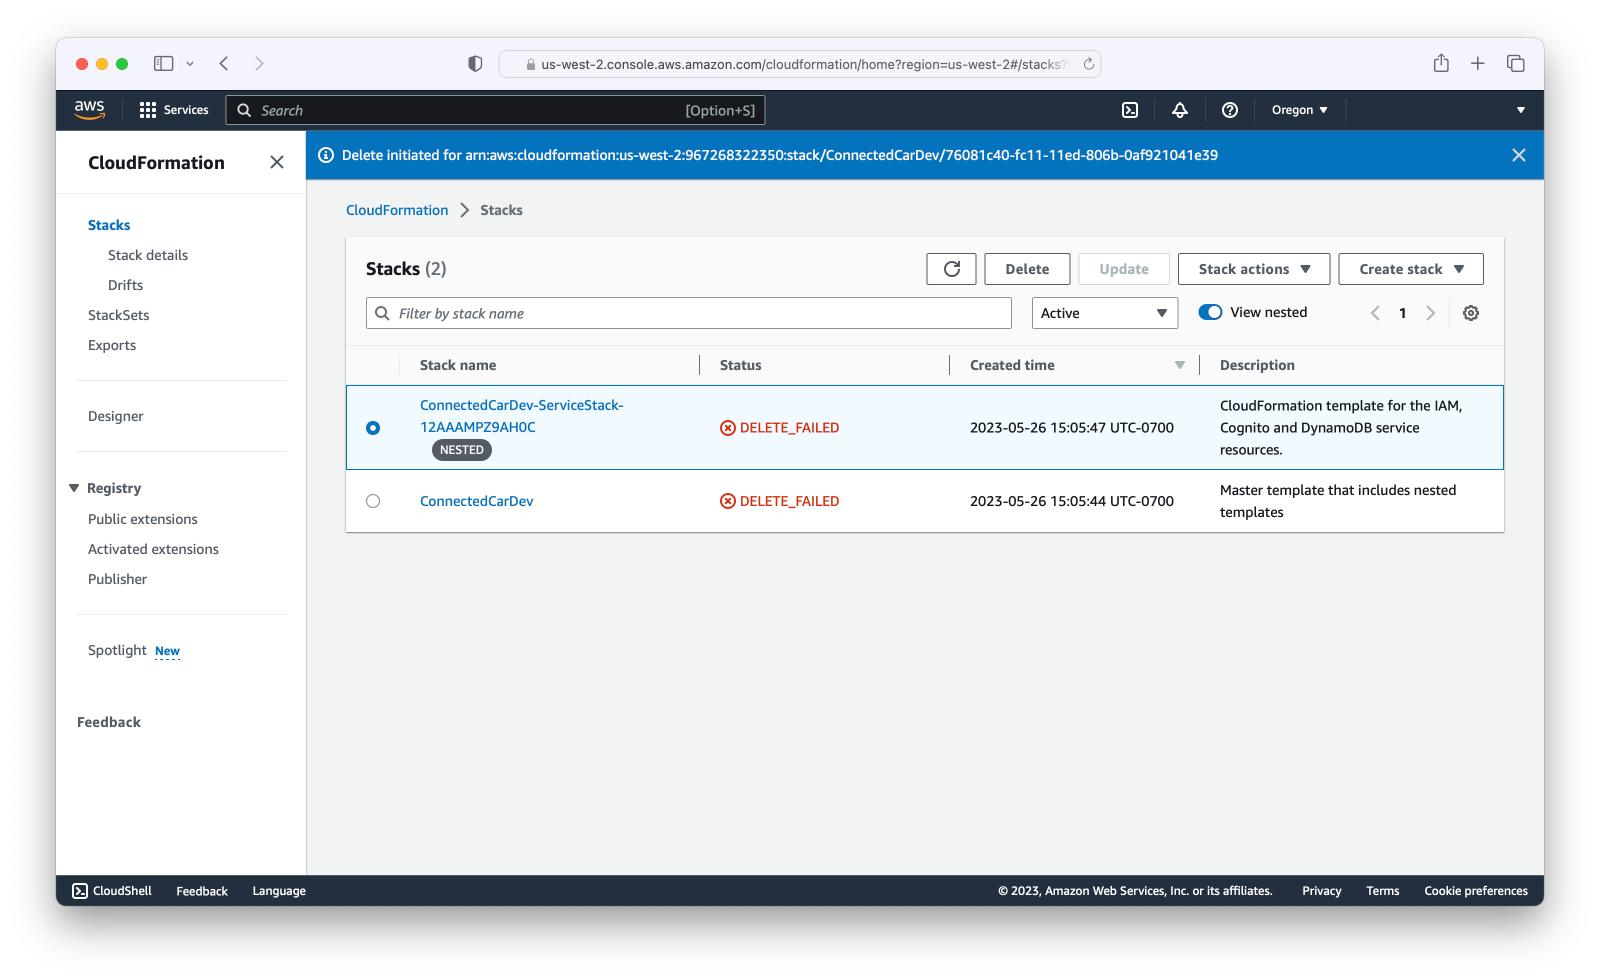Viewport: 1600px width, 980px height.
Task: Select the ConnectedCarDev stack radio button
Action: pos(373,501)
